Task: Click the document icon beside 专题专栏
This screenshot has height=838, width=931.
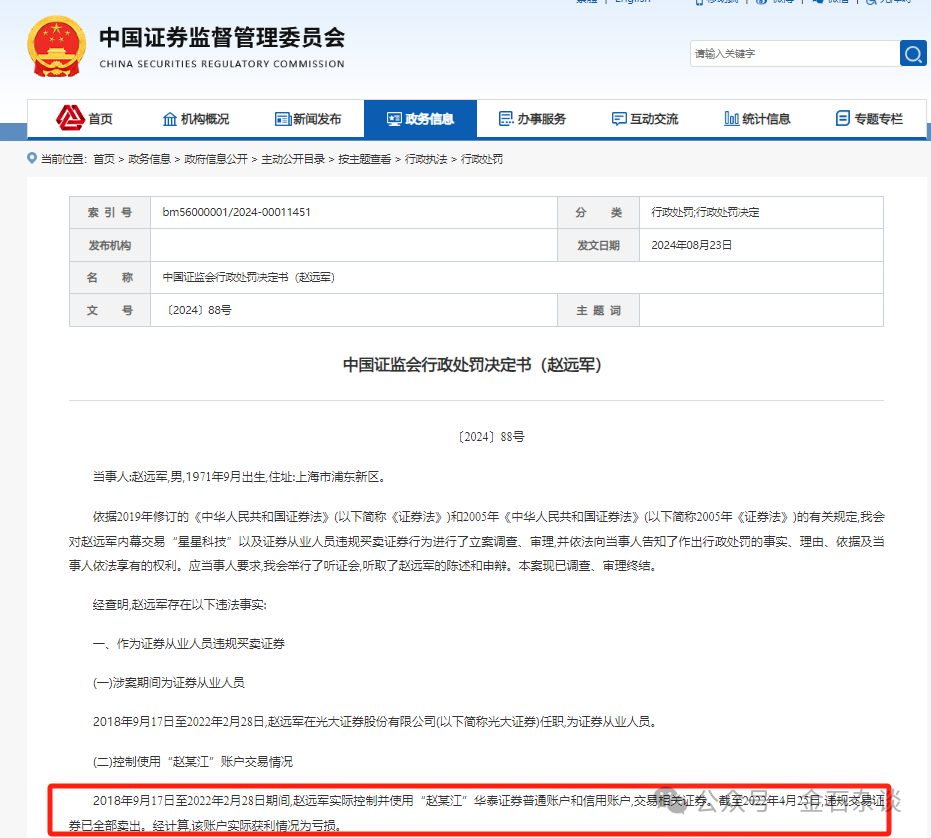Action: (843, 119)
